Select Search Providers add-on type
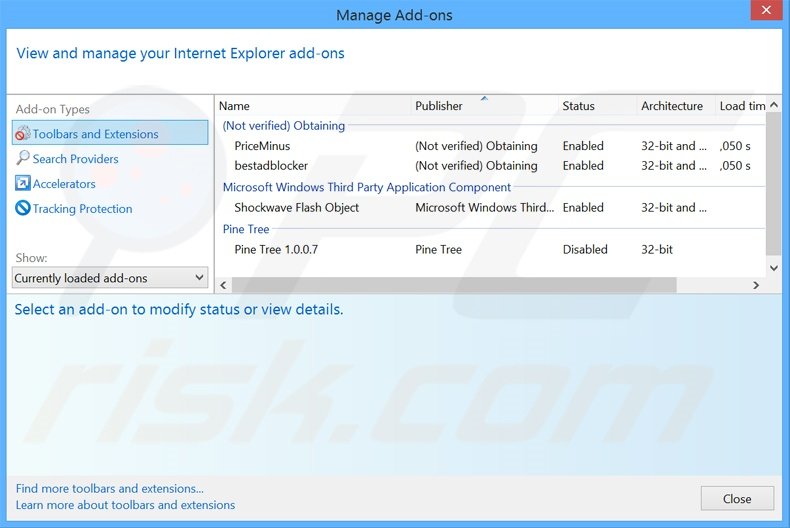This screenshot has width=790, height=528. [76, 159]
